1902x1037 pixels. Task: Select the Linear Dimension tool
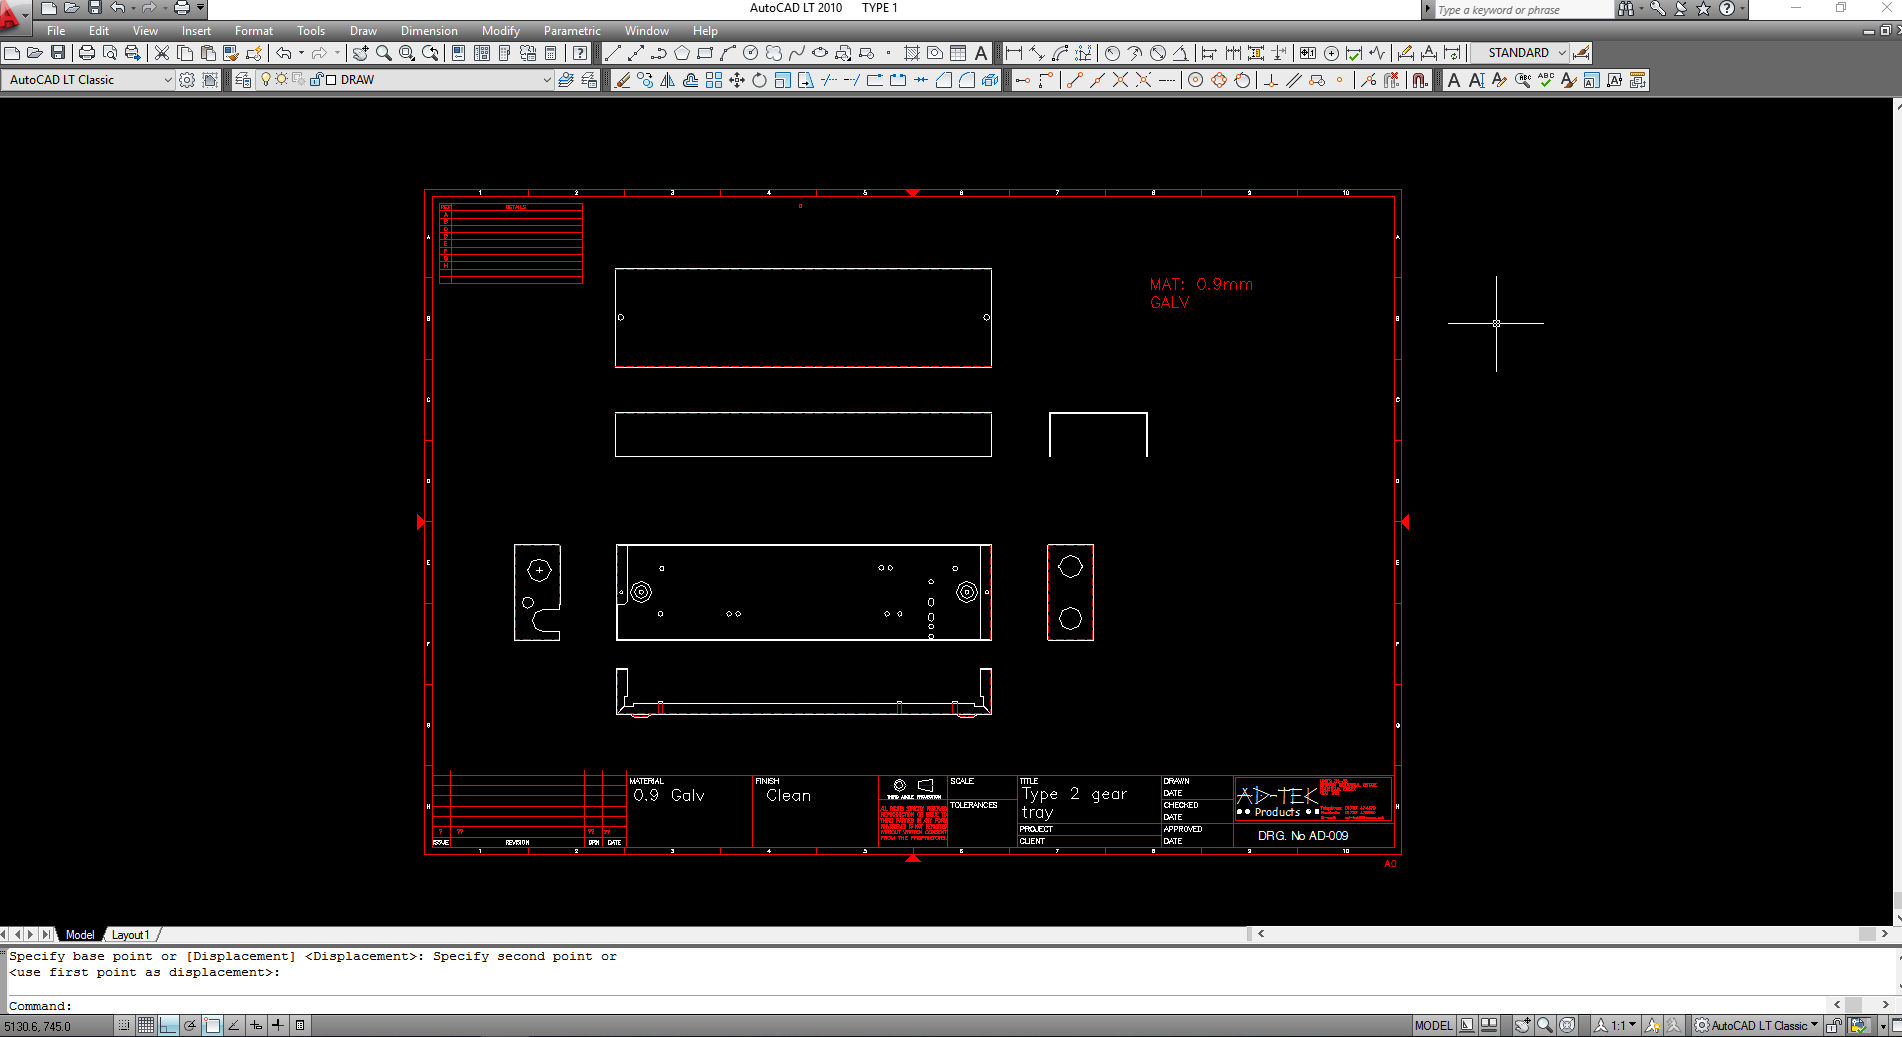(1014, 53)
